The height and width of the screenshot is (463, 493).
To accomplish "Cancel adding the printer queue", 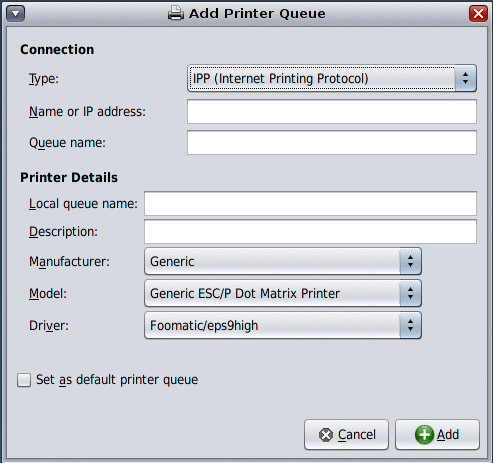I will click(346, 435).
